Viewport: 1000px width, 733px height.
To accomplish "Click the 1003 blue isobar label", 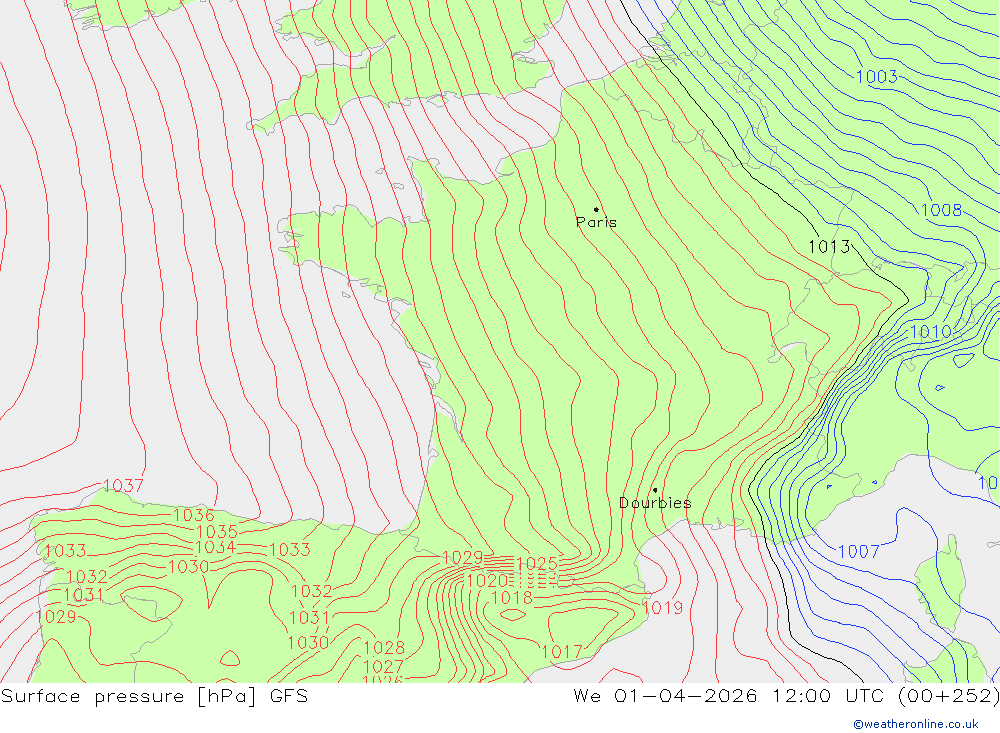I will point(876,77).
